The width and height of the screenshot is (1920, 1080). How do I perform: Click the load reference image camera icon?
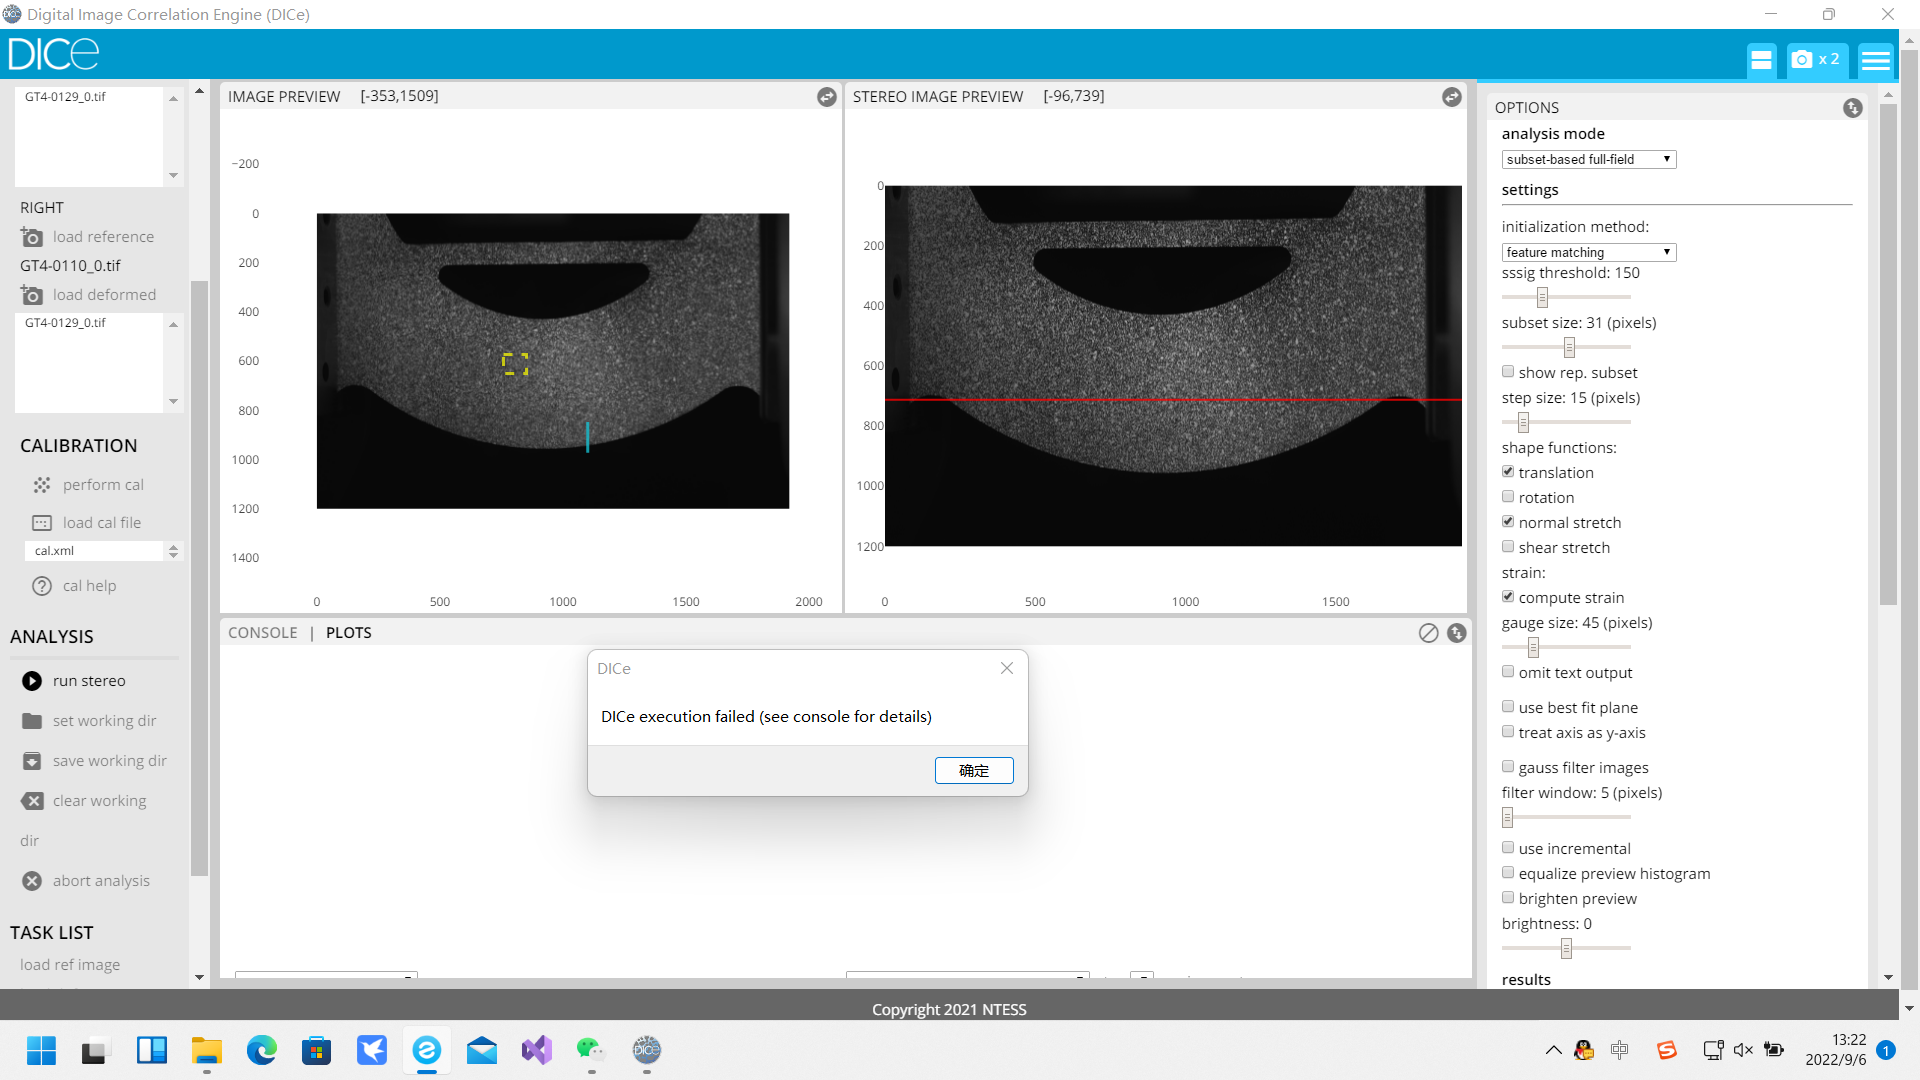pos(32,237)
